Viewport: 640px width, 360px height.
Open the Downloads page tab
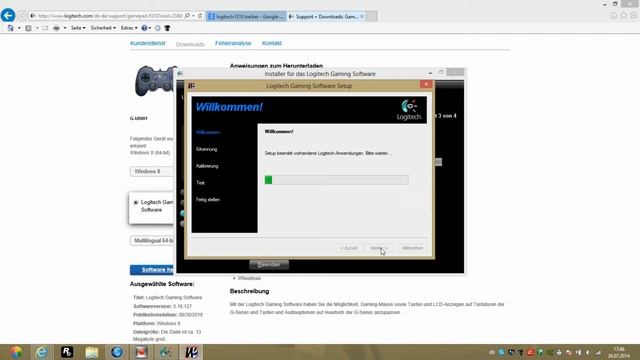click(x=190, y=44)
